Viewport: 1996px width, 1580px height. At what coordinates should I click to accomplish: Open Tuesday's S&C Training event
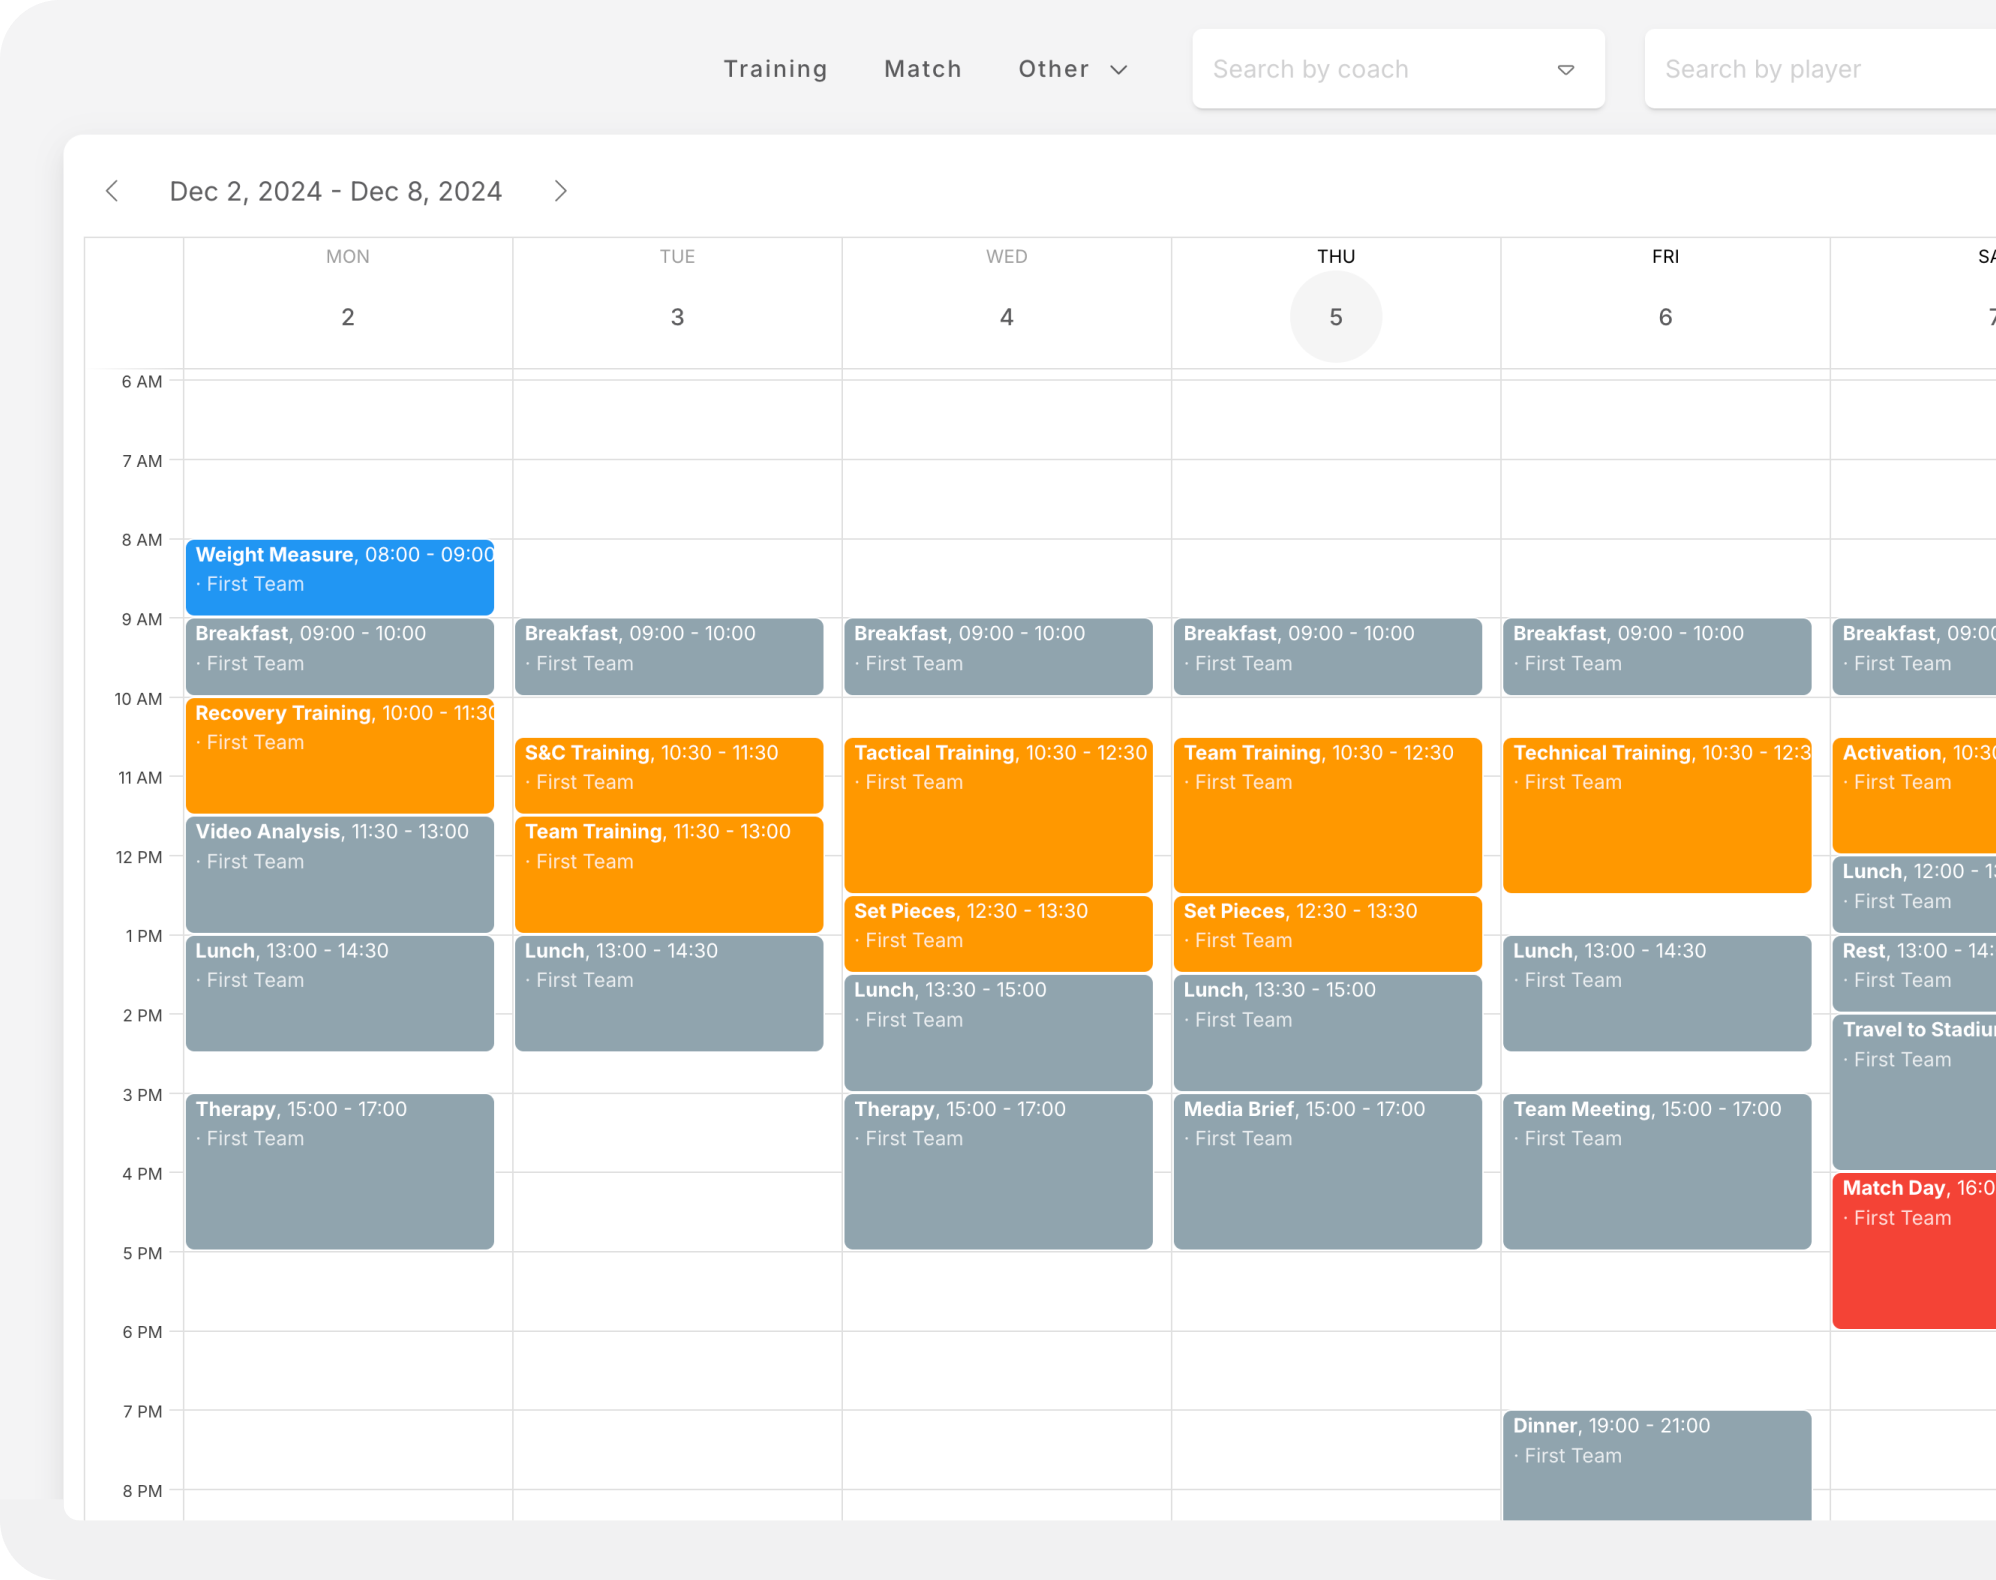668,775
